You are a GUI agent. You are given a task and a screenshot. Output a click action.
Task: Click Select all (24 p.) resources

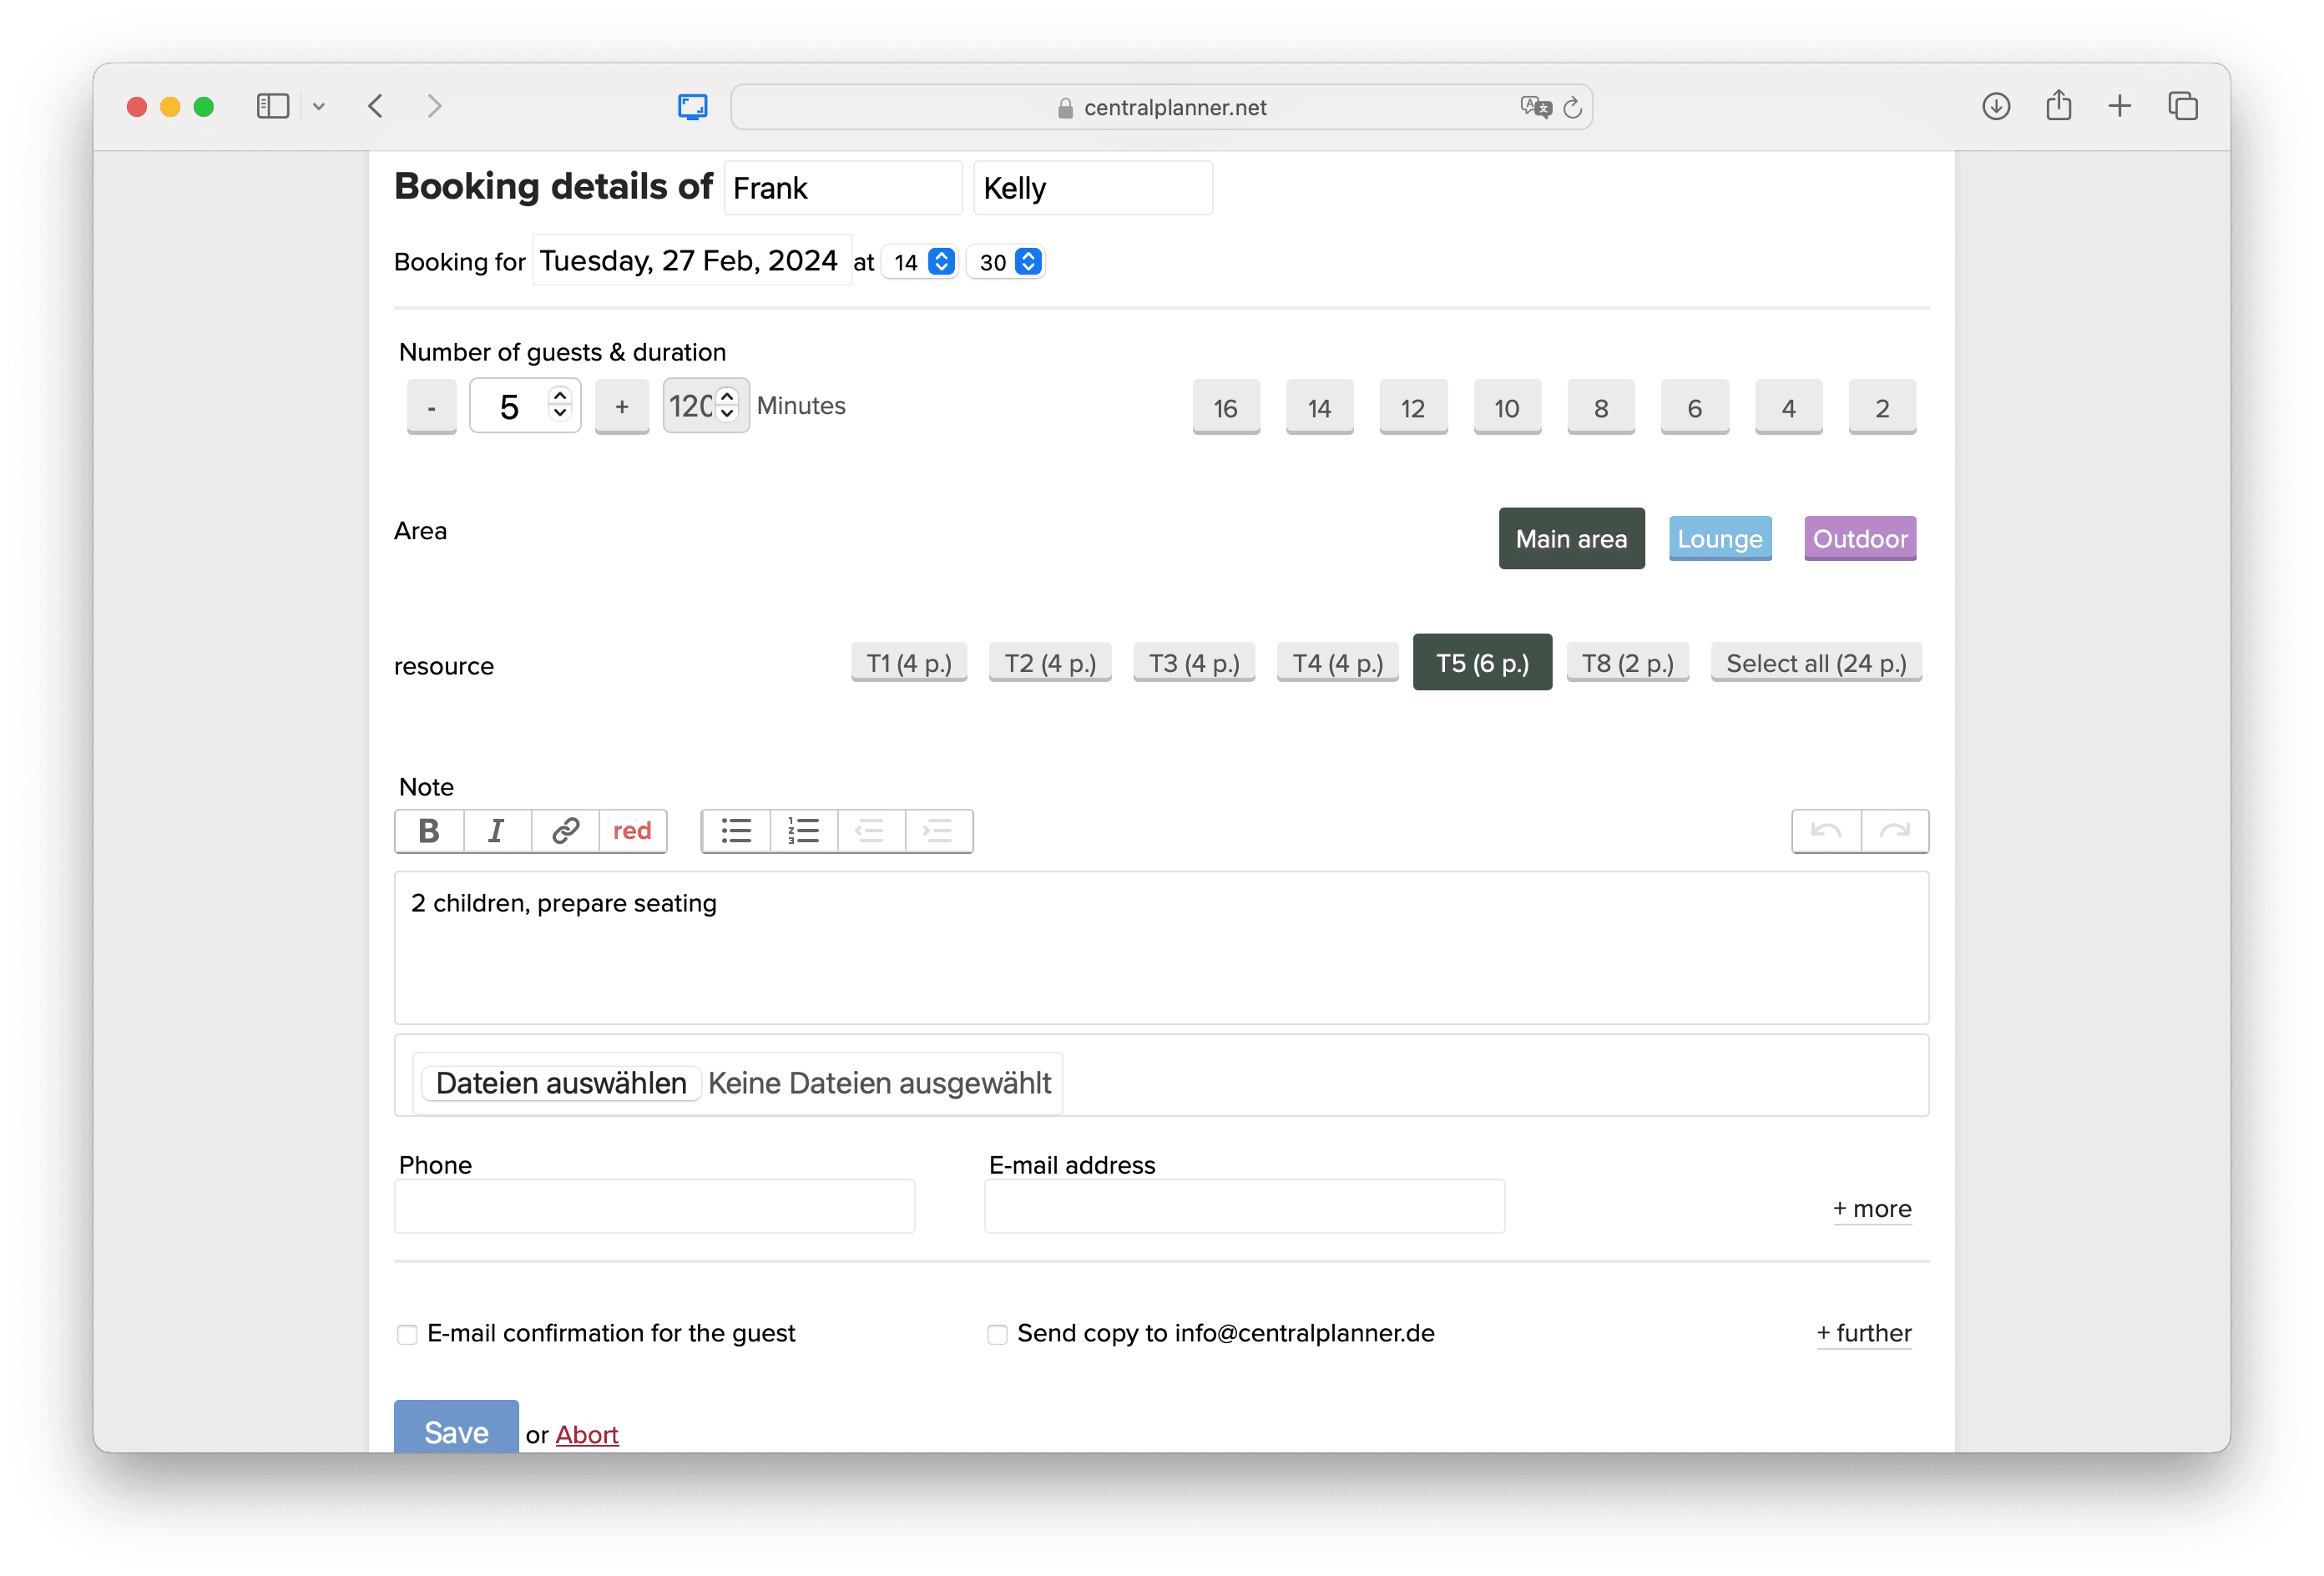tap(1816, 663)
